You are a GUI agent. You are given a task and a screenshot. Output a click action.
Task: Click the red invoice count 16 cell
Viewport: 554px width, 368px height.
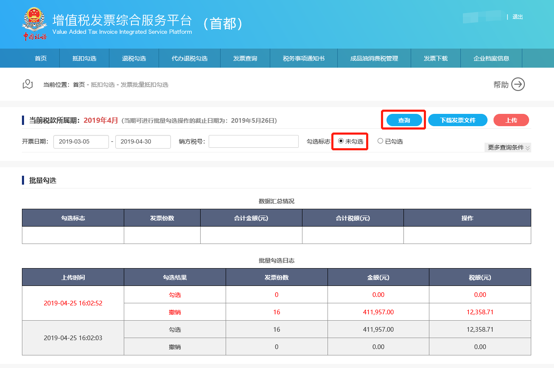coord(276,312)
